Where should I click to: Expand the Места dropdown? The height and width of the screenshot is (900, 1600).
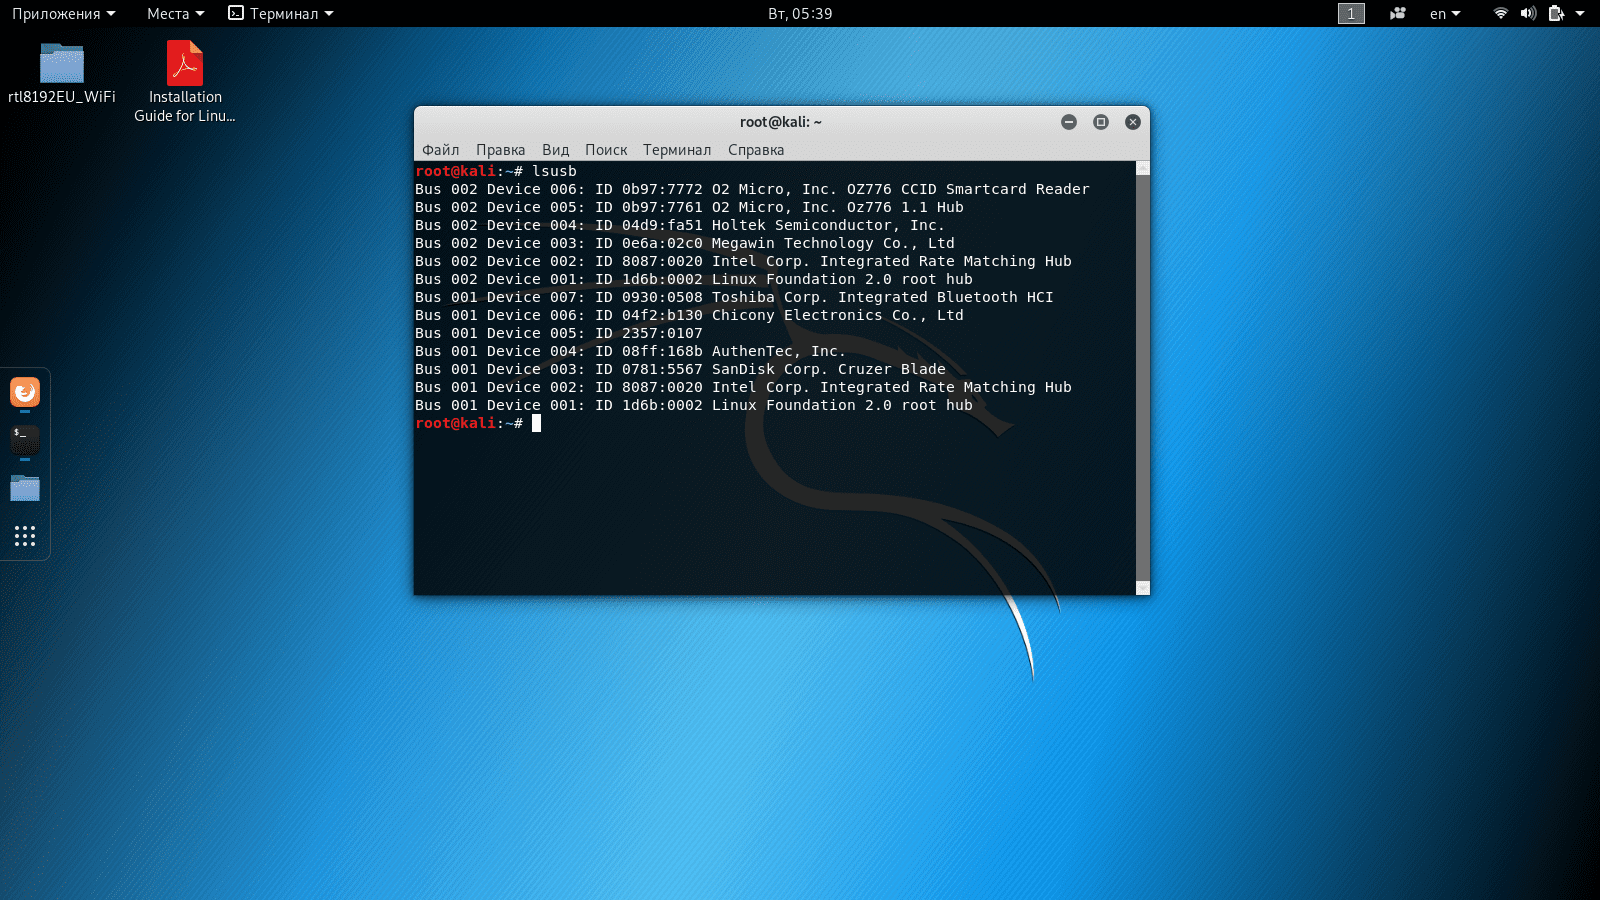point(175,13)
